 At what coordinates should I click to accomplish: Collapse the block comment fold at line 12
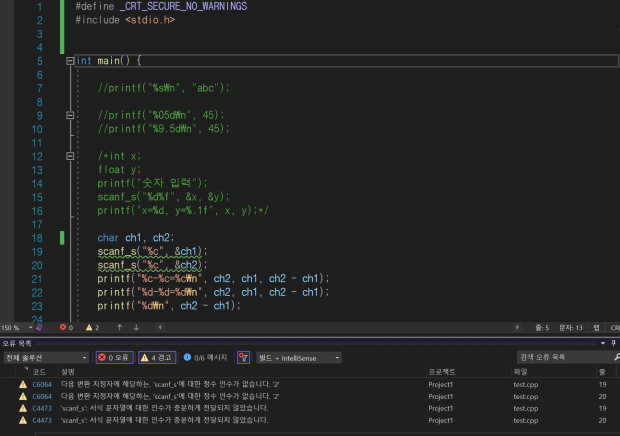(70, 156)
